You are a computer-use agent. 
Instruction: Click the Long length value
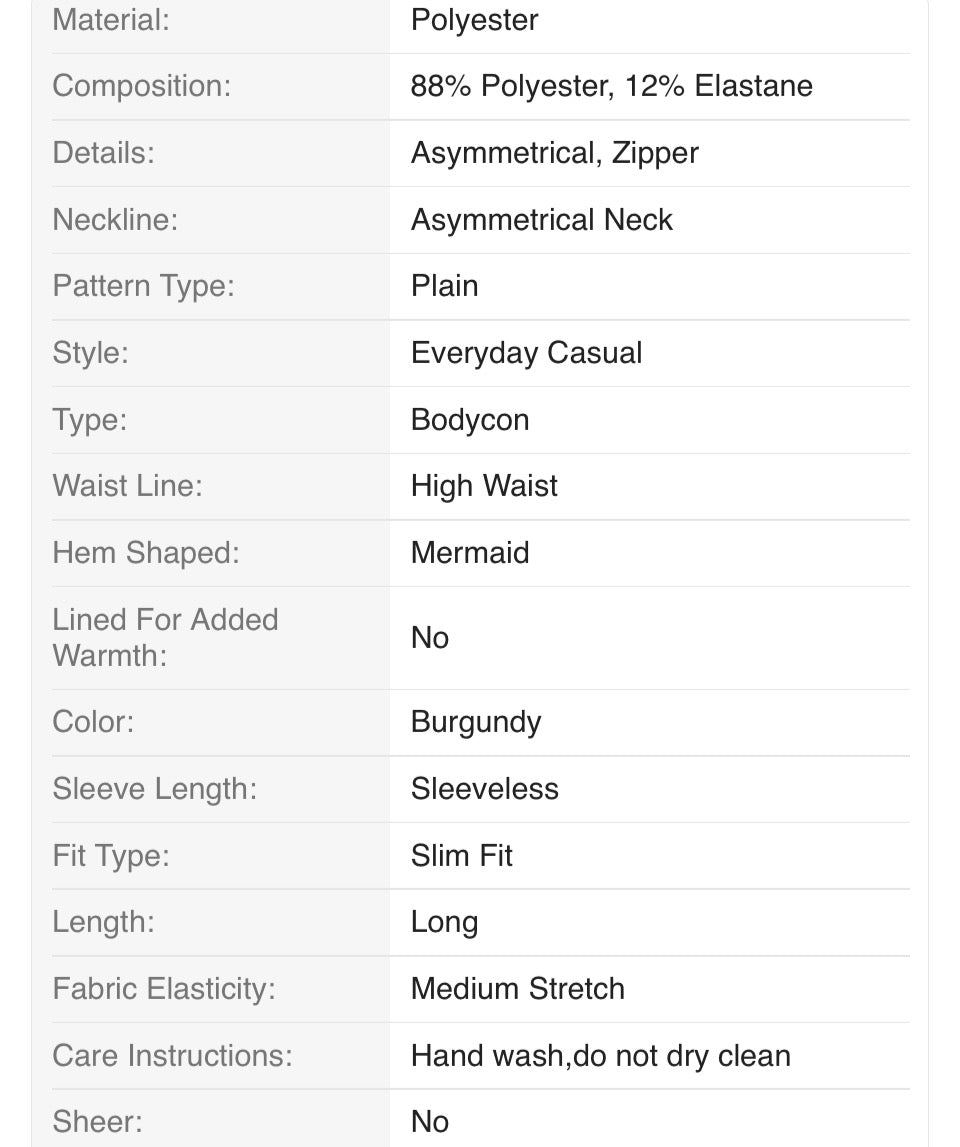(x=444, y=922)
